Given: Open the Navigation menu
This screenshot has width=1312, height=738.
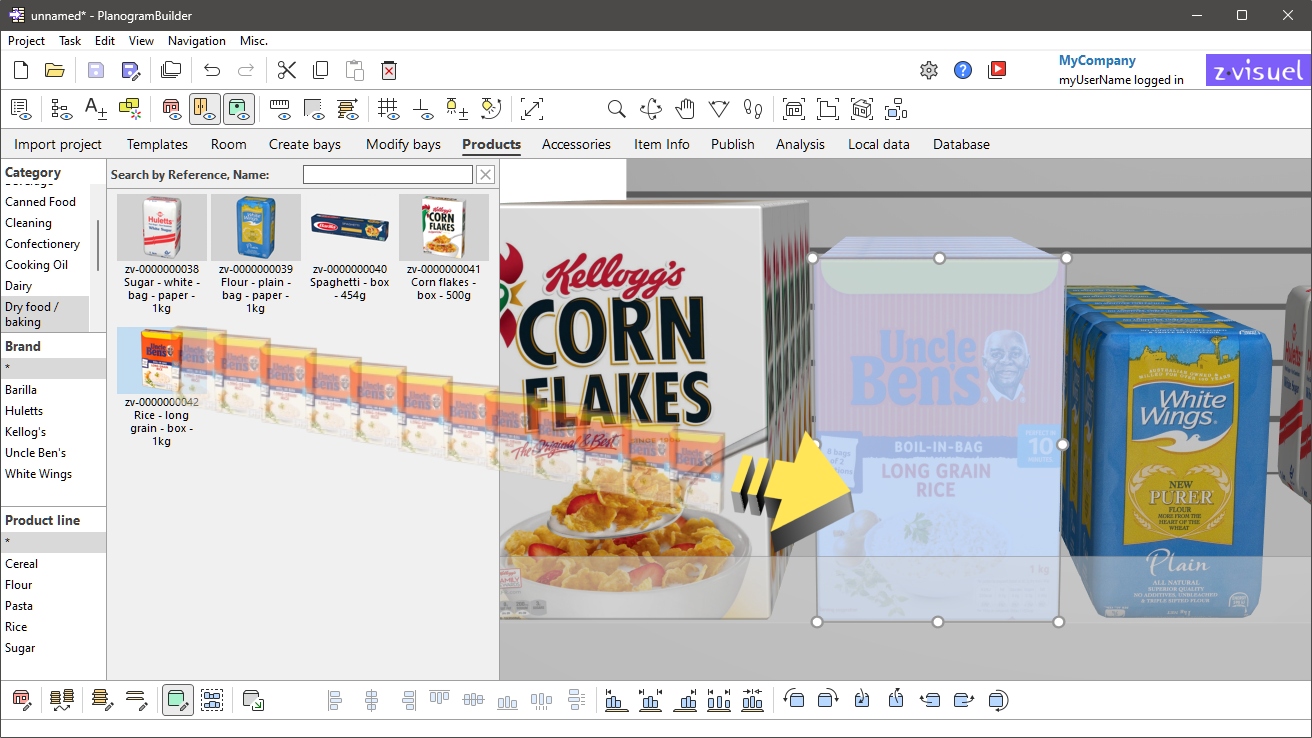Looking at the screenshot, I should coord(197,41).
